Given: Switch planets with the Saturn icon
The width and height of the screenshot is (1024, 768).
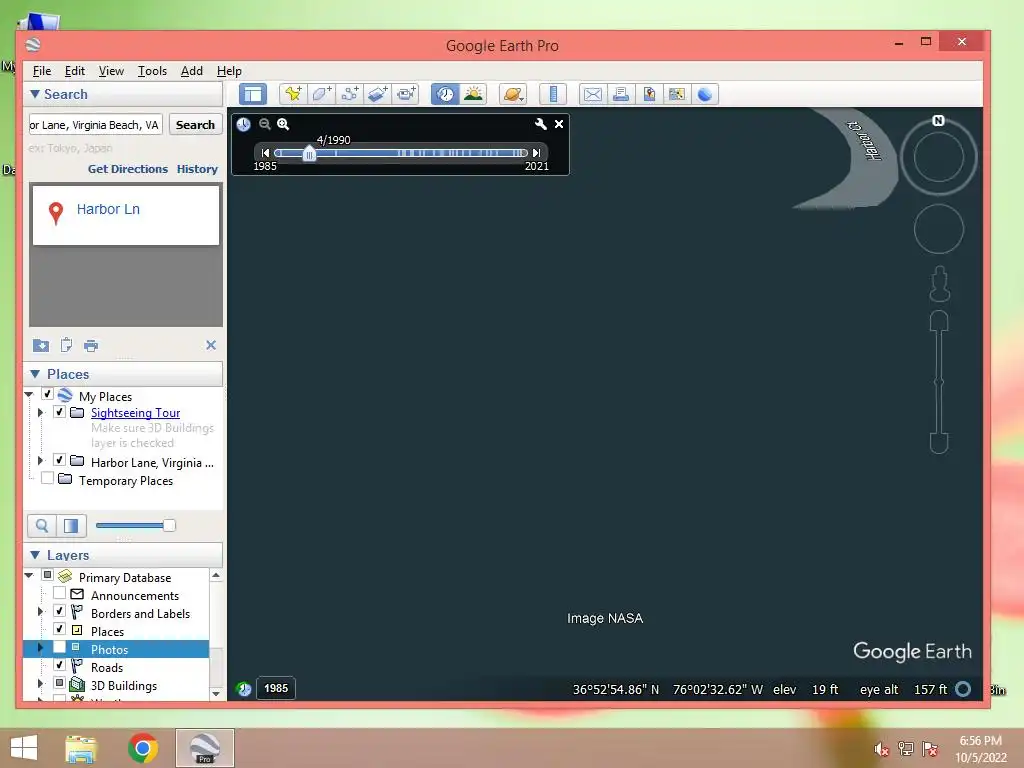Looking at the screenshot, I should 513,94.
